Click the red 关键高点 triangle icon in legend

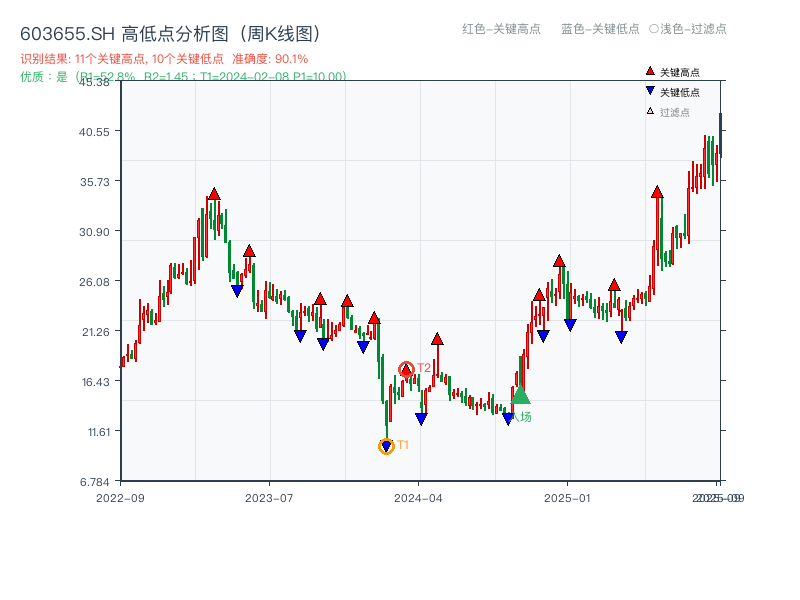pyautogui.click(x=650, y=71)
